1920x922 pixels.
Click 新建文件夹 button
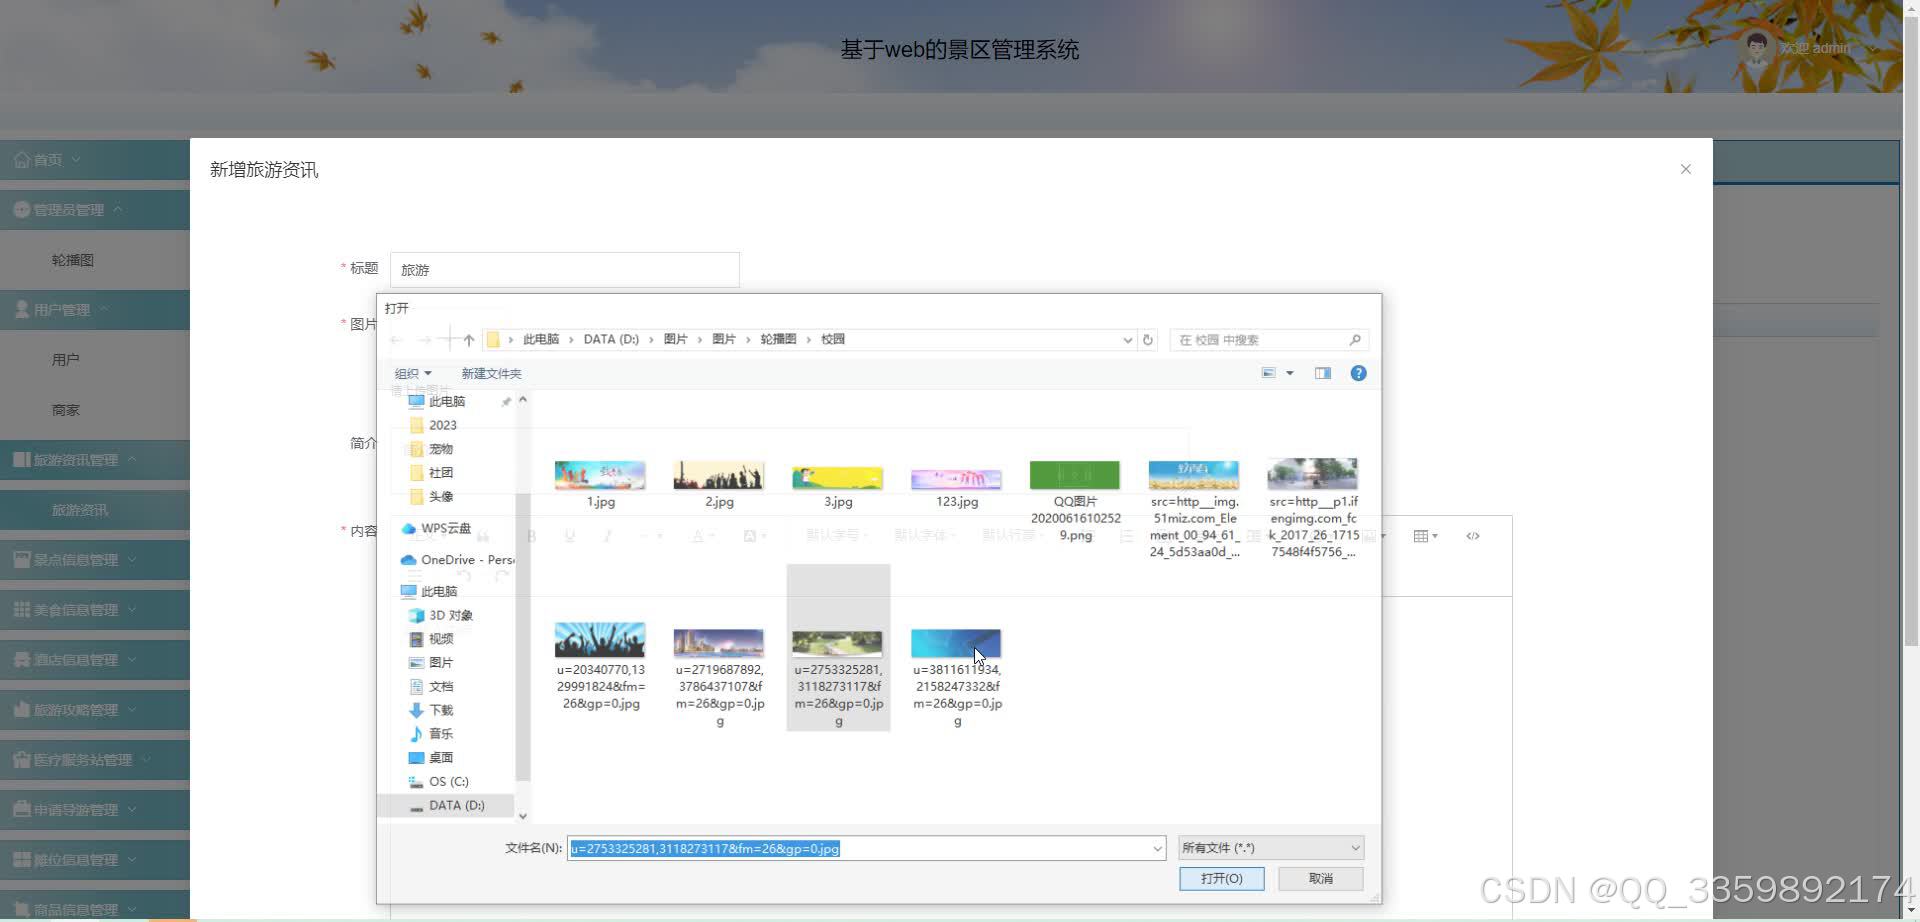491,373
